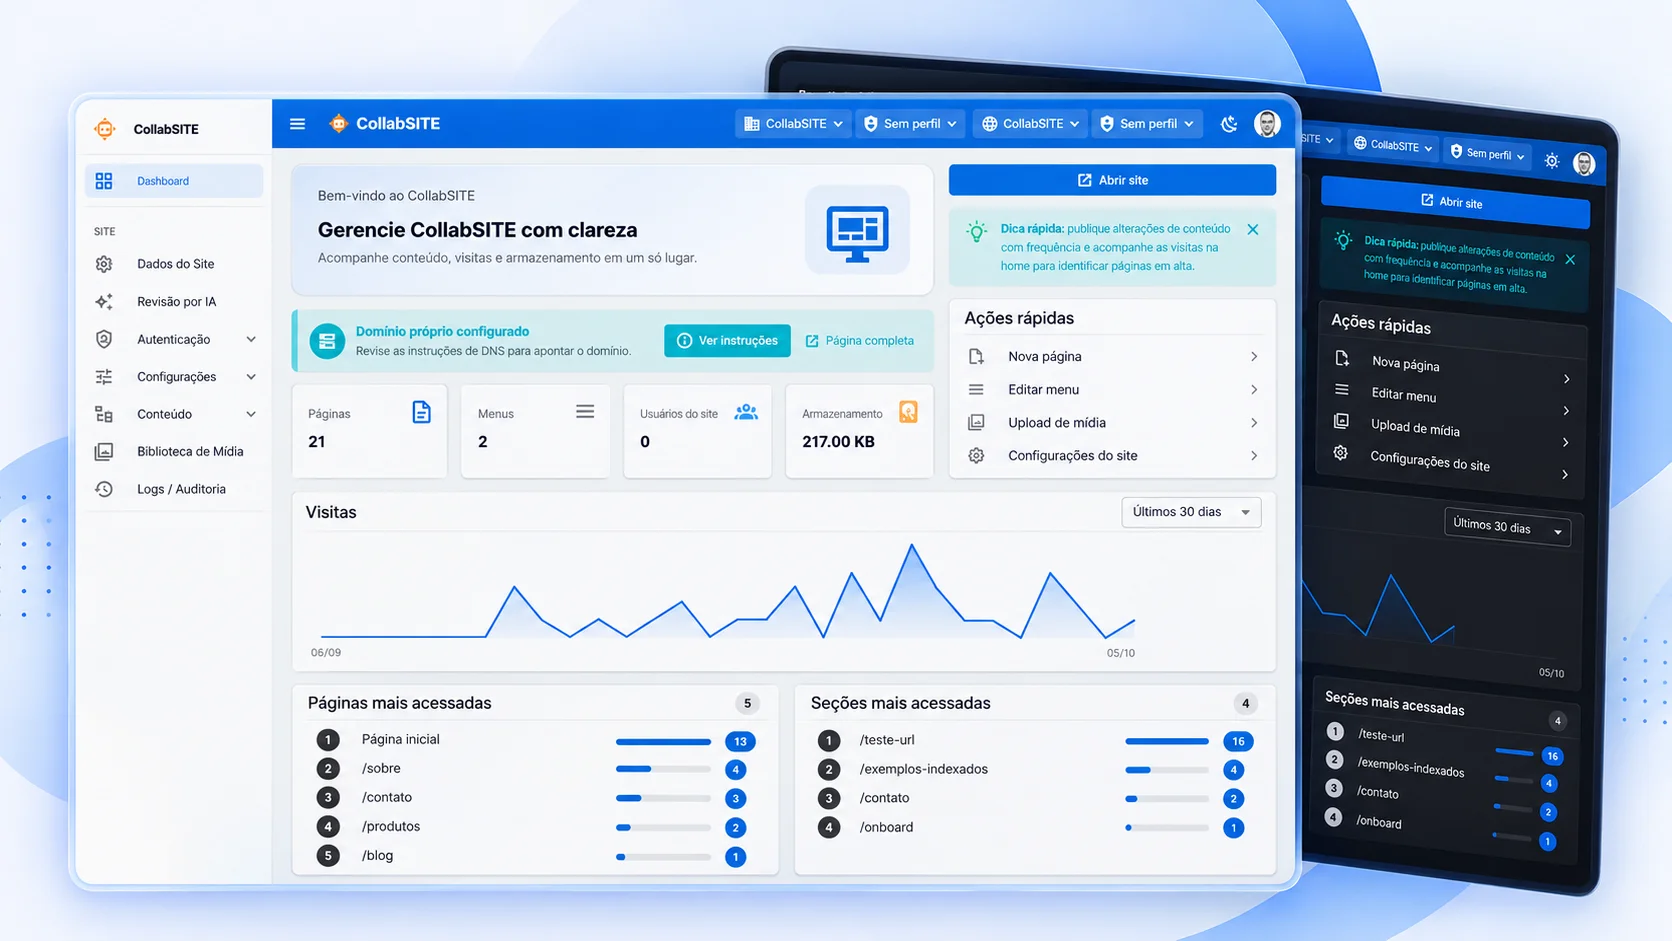The height and width of the screenshot is (941, 1672).
Task: Click the Usuários do site people icon
Action: 746,412
